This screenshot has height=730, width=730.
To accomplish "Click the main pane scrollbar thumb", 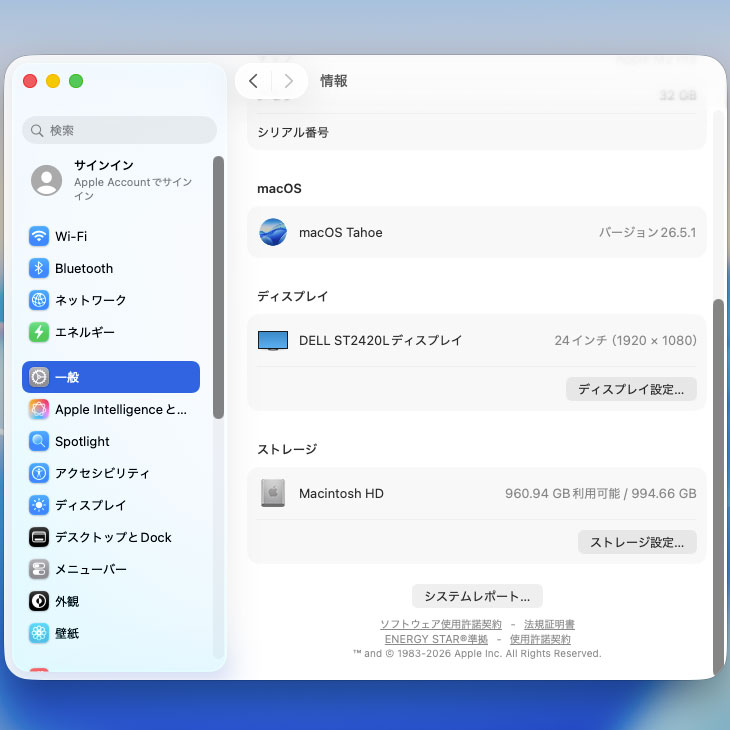I will pyautogui.click(x=718, y=487).
